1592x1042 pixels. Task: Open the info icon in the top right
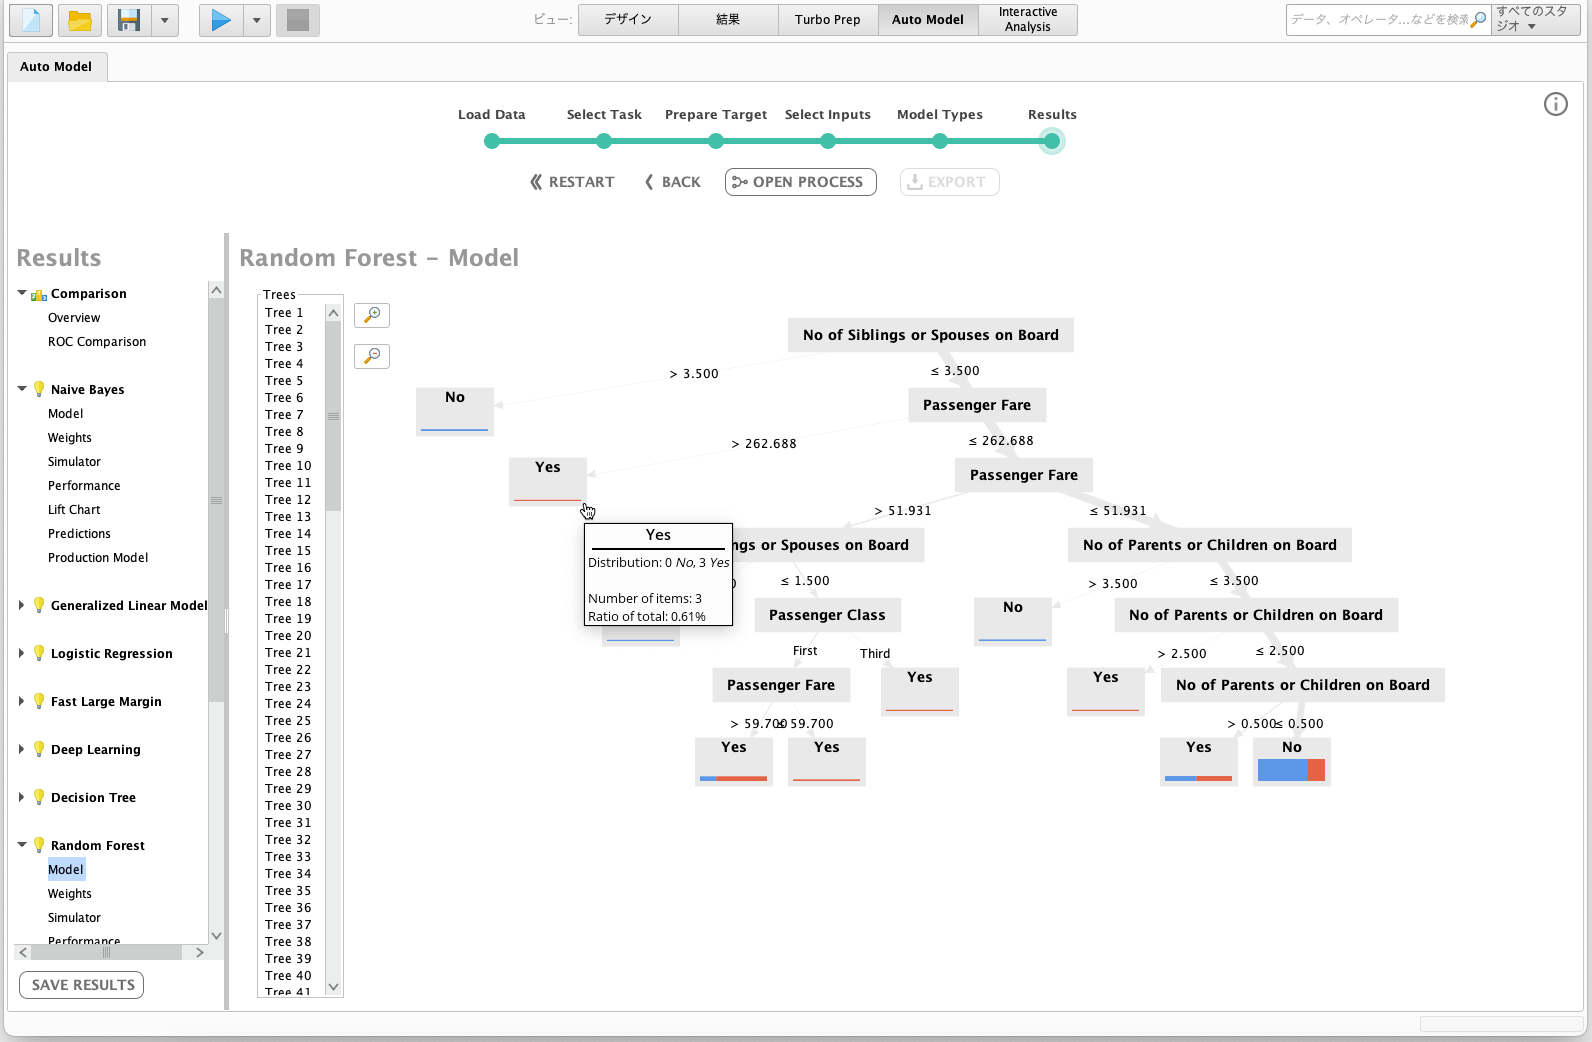tap(1556, 104)
